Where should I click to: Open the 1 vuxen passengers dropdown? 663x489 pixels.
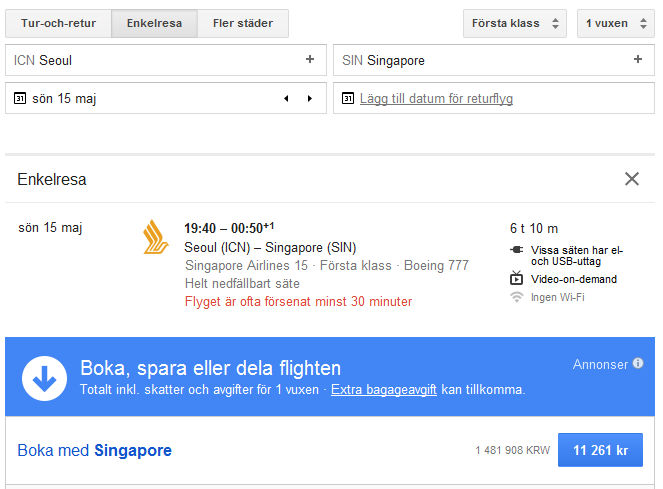click(615, 23)
